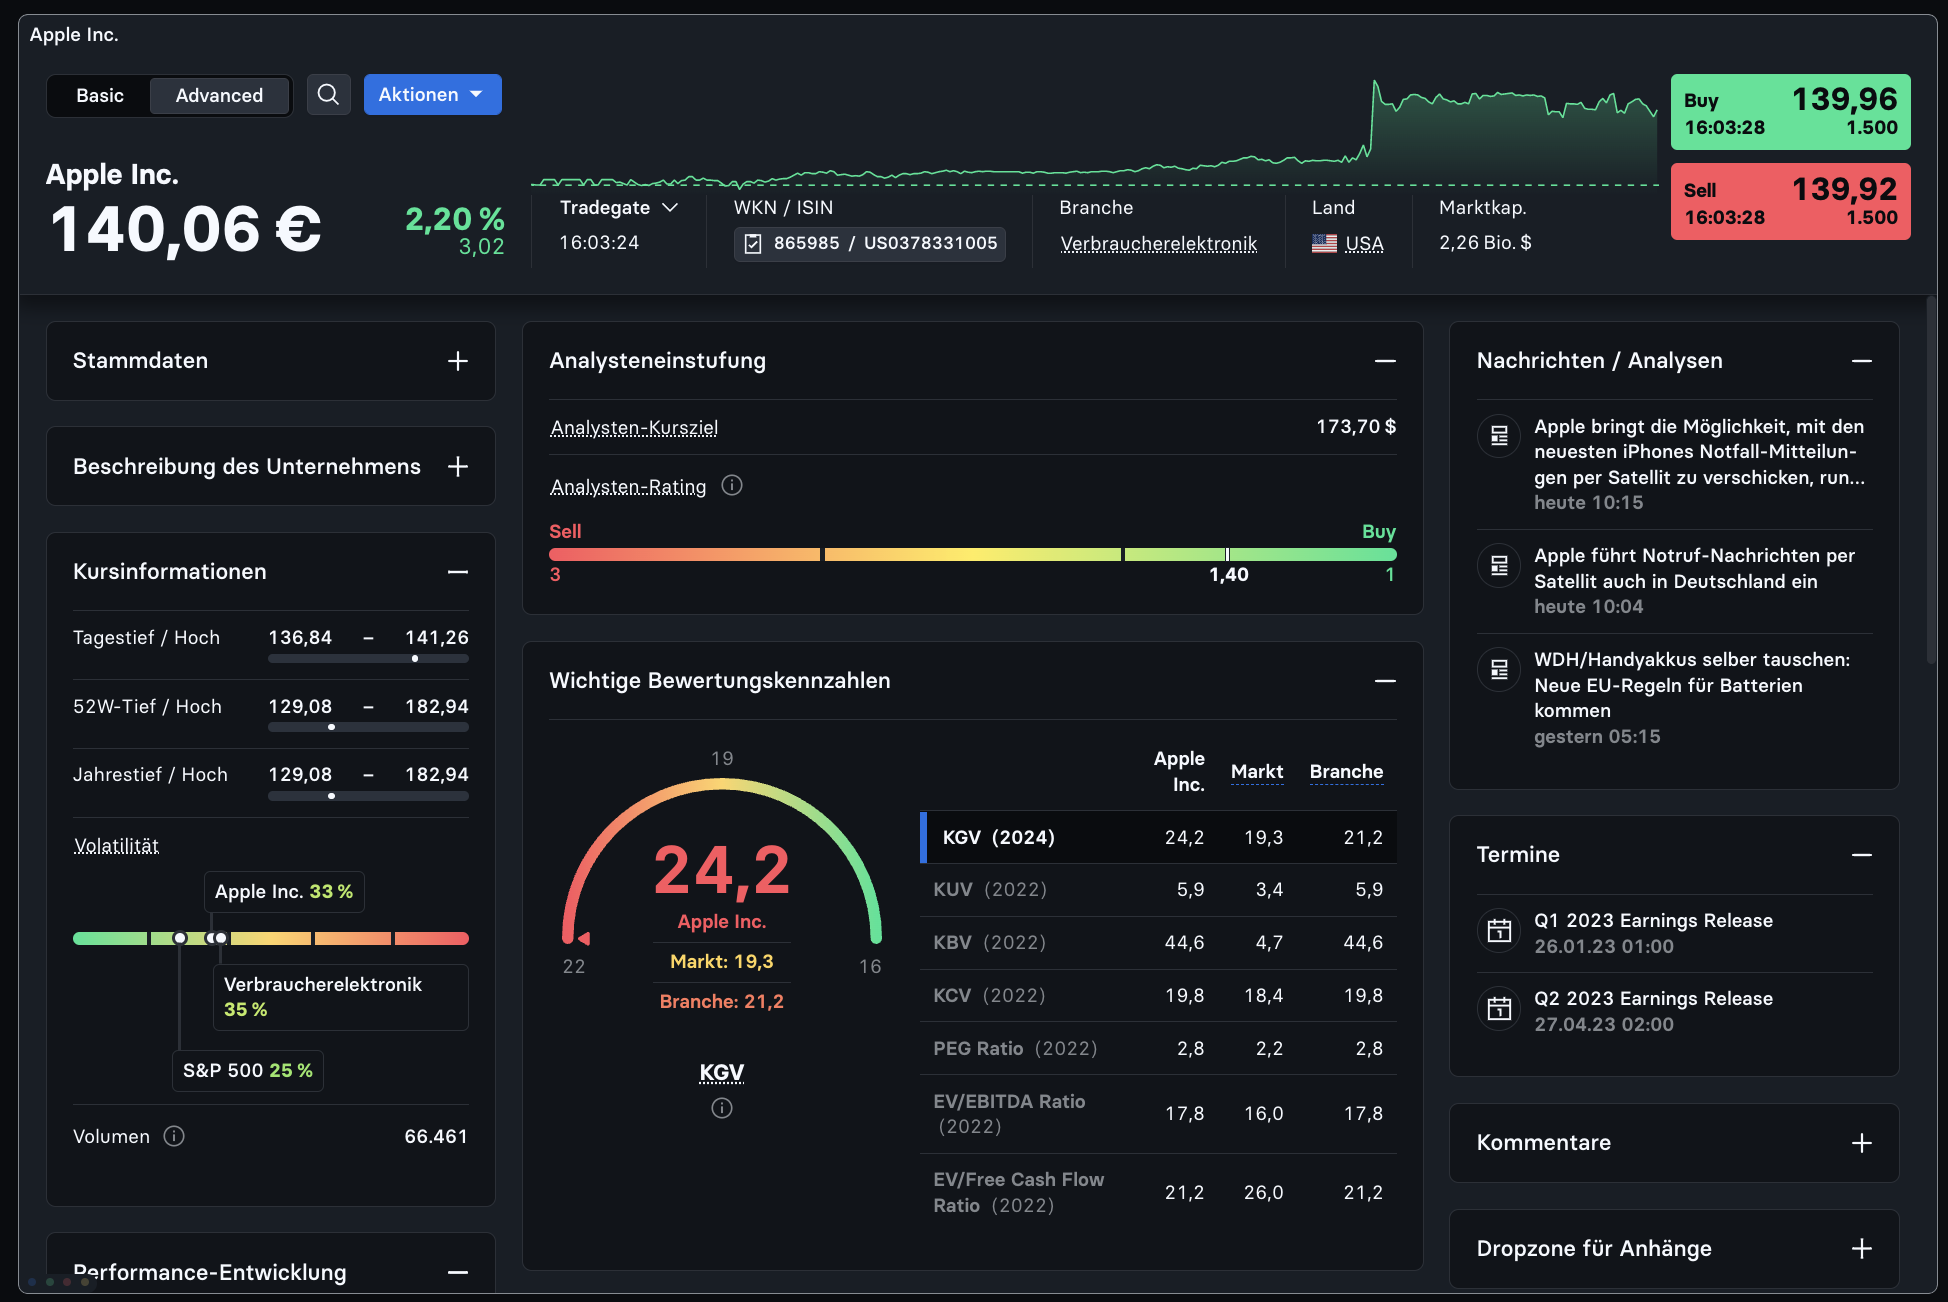Click the volatility color scale bar
Screen dimensions: 1948x1302
[271, 938]
